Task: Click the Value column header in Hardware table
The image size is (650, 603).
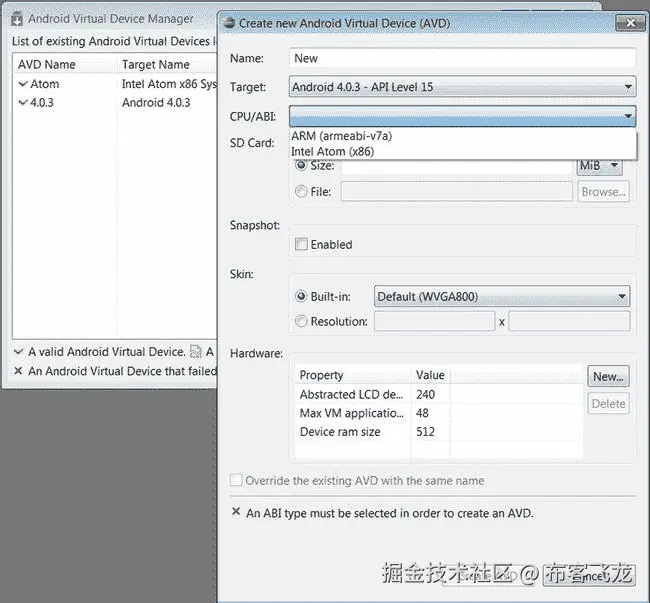Action: pyautogui.click(x=431, y=375)
